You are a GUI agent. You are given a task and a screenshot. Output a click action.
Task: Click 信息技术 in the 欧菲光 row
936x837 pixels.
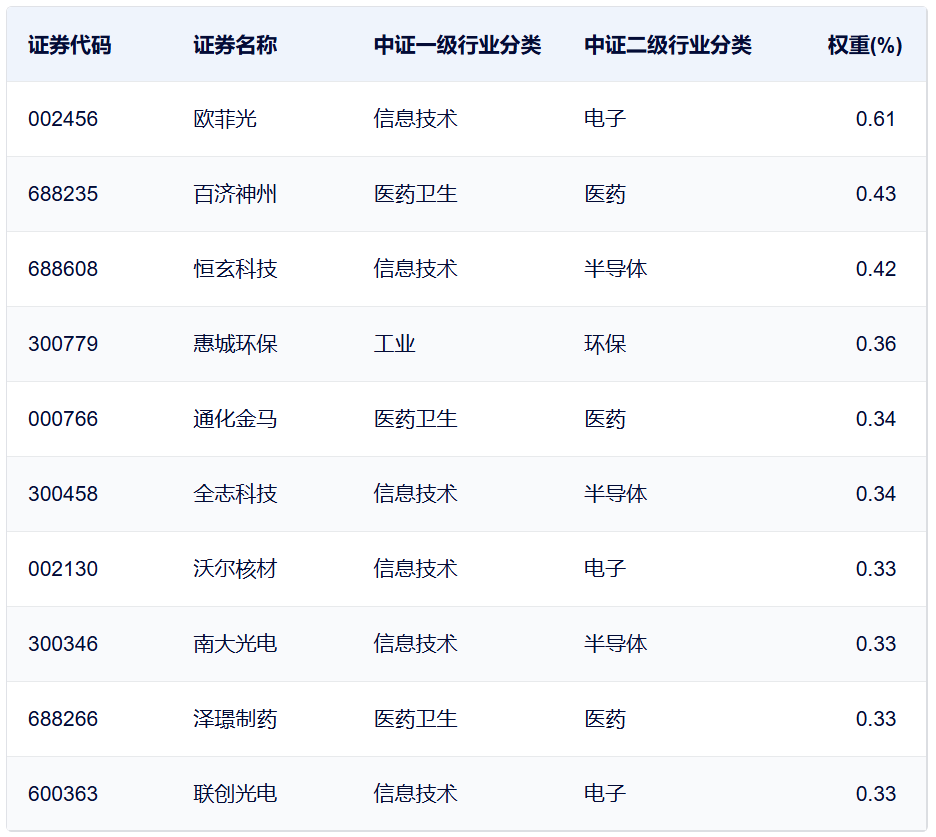pos(415,119)
